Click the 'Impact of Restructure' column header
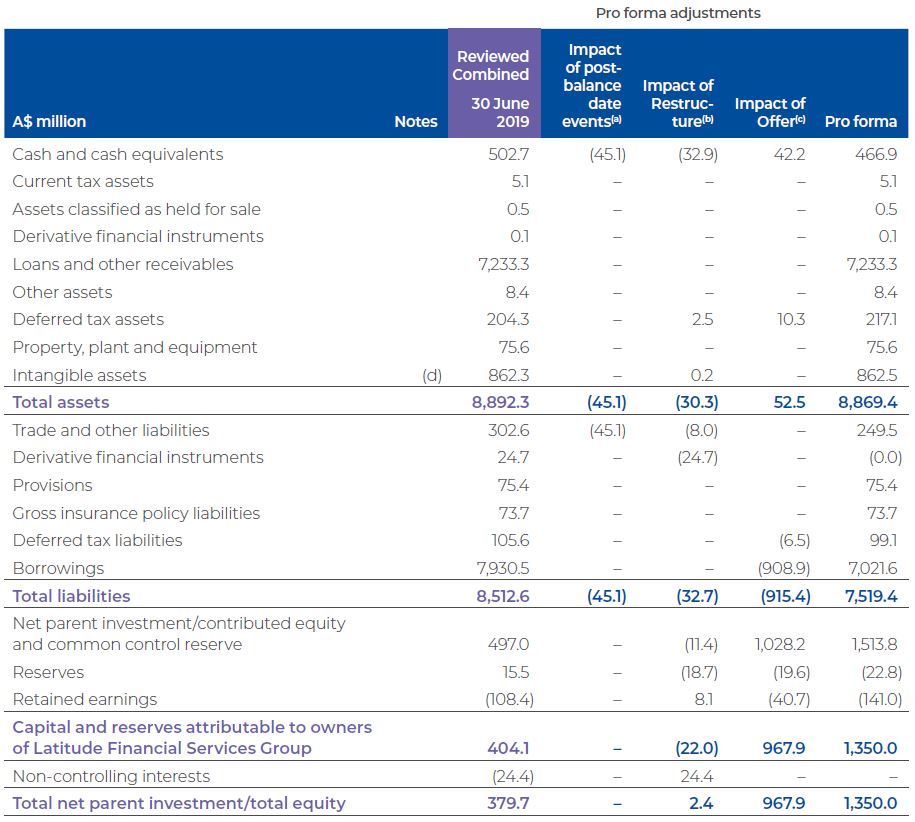915x822 pixels. pyautogui.click(x=678, y=103)
